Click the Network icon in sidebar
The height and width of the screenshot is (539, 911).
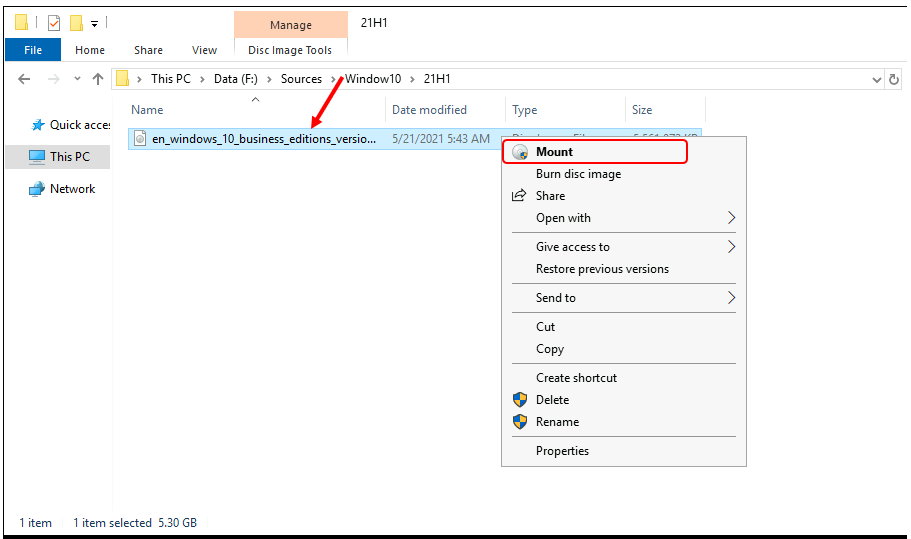[37, 189]
